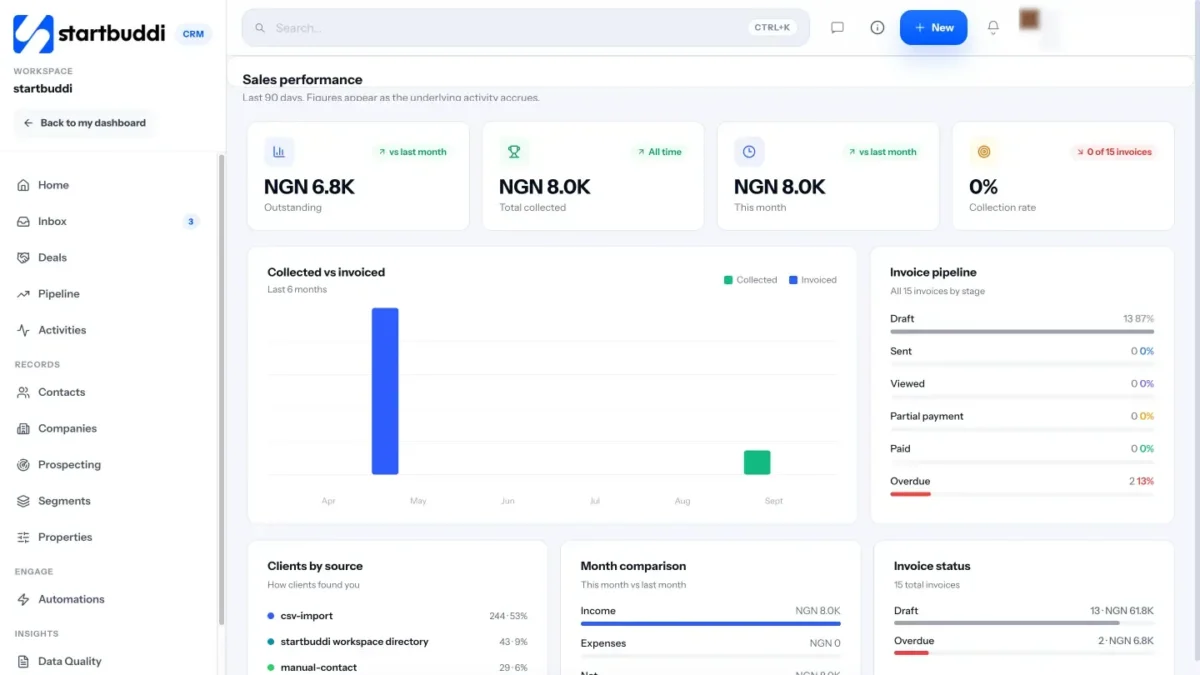Click the Collected legend swatch
Viewport: 1200px width, 675px height.
pyautogui.click(x=728, y=280)
